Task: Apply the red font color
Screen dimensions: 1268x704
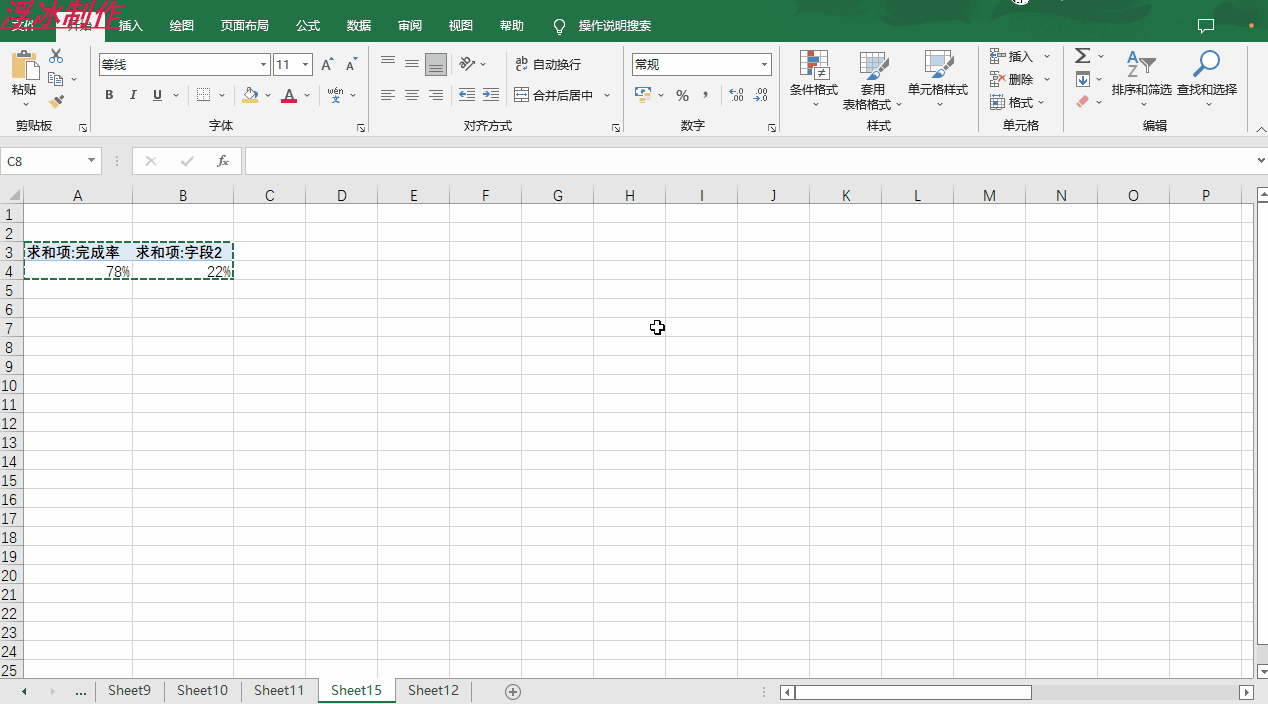Action: coord(289,95)
